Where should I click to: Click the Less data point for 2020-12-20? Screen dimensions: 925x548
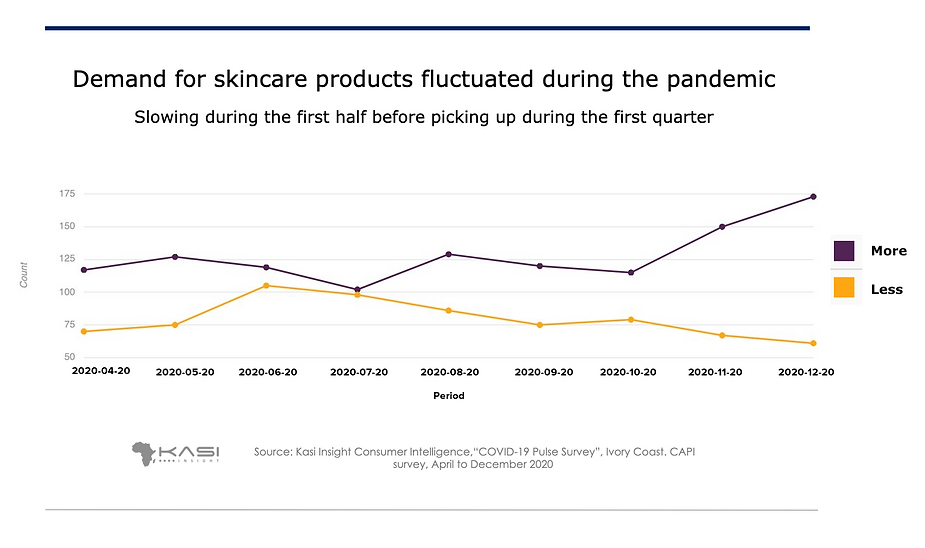click(x=813, y=343)
